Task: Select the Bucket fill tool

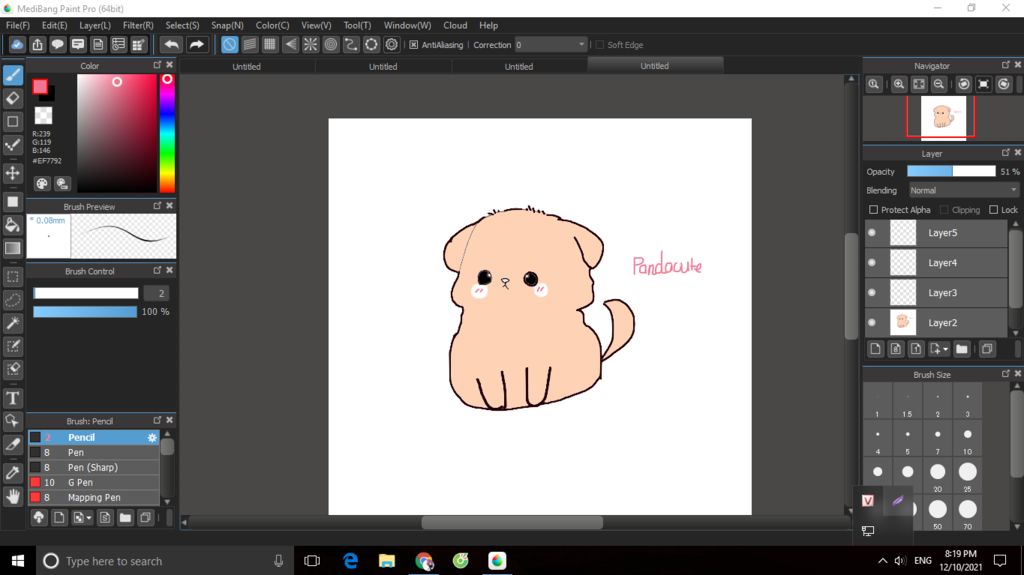Action: (x=12, y=225)
